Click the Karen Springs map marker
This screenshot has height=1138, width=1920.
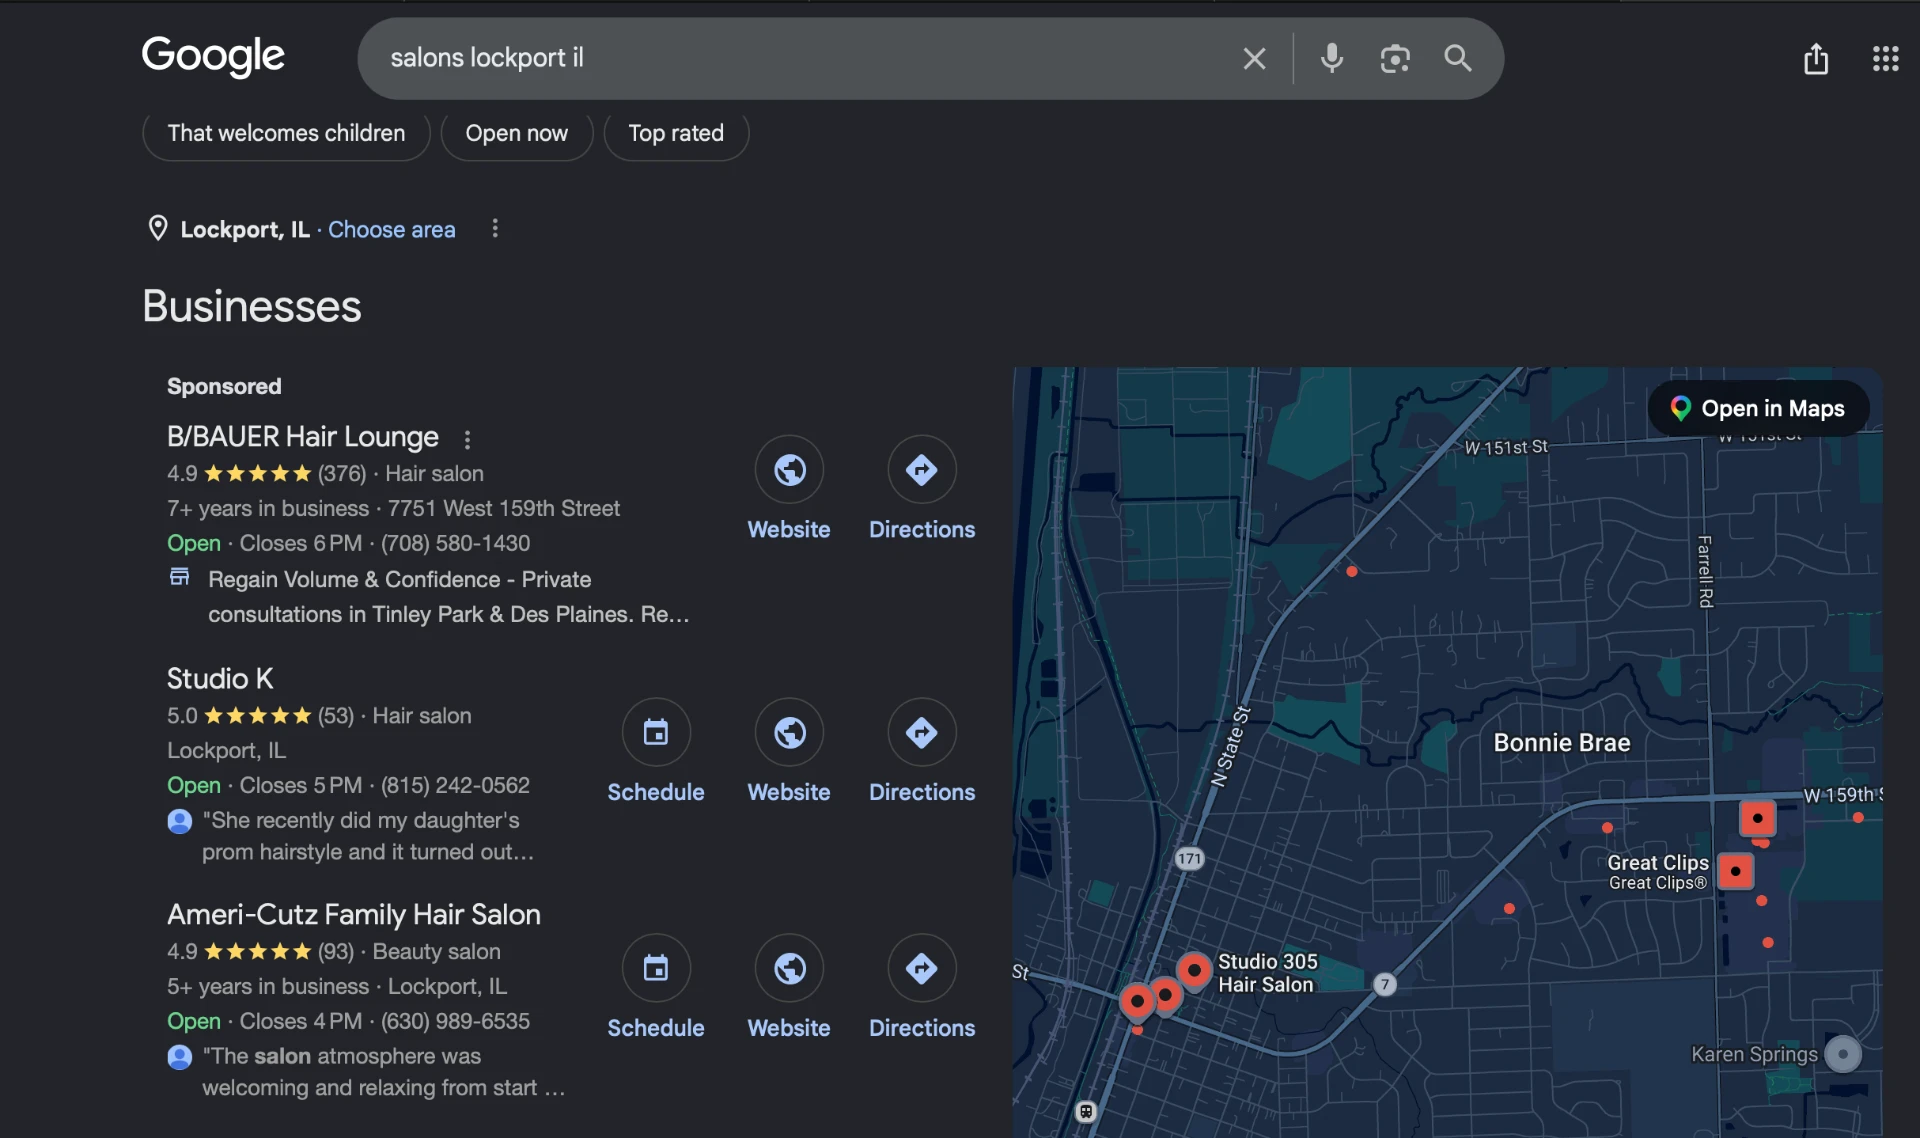coord(1843,1054)
